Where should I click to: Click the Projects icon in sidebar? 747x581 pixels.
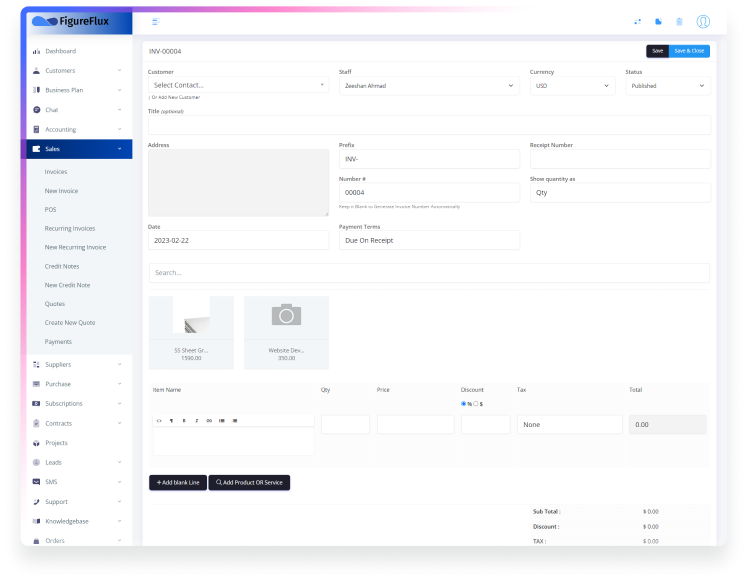[x=36, y=443]
